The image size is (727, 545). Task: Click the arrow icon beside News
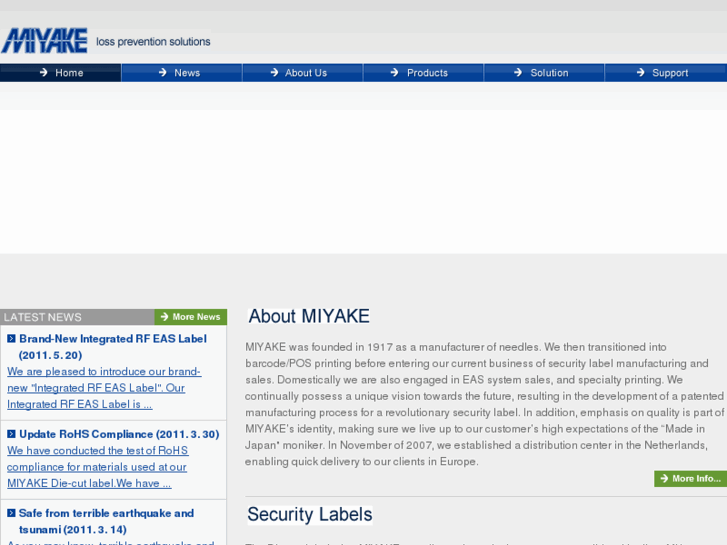click(x=163, y=73)
